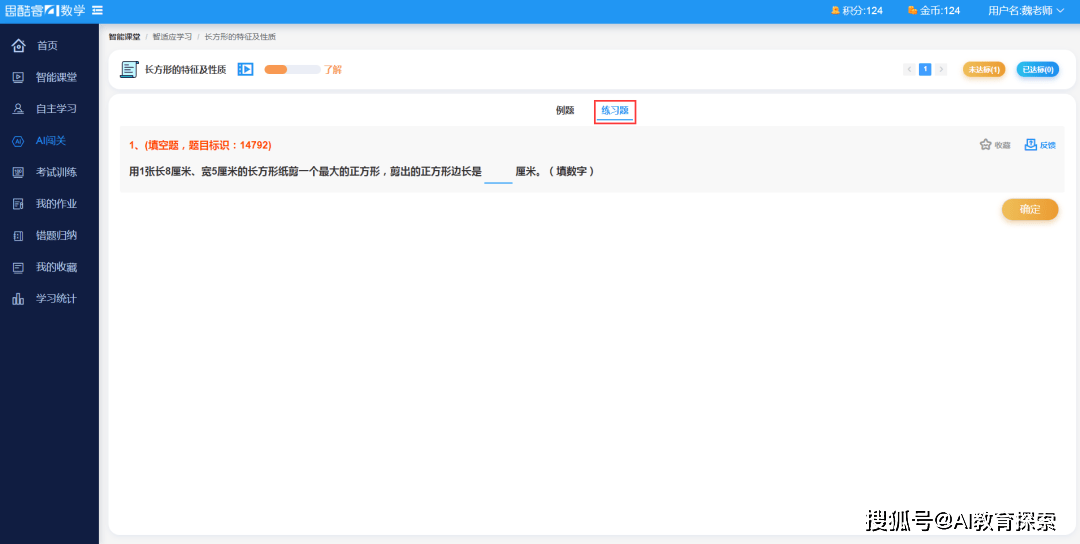Click the 自主学习 person icon
The image size is (1080, 544).
[x=19, y=109]
